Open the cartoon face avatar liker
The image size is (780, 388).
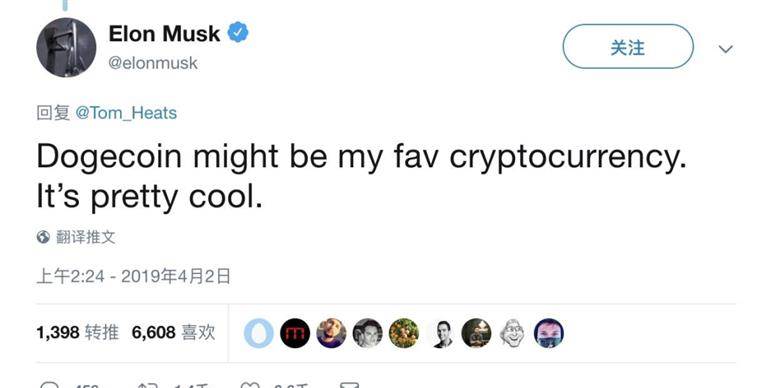512,333
